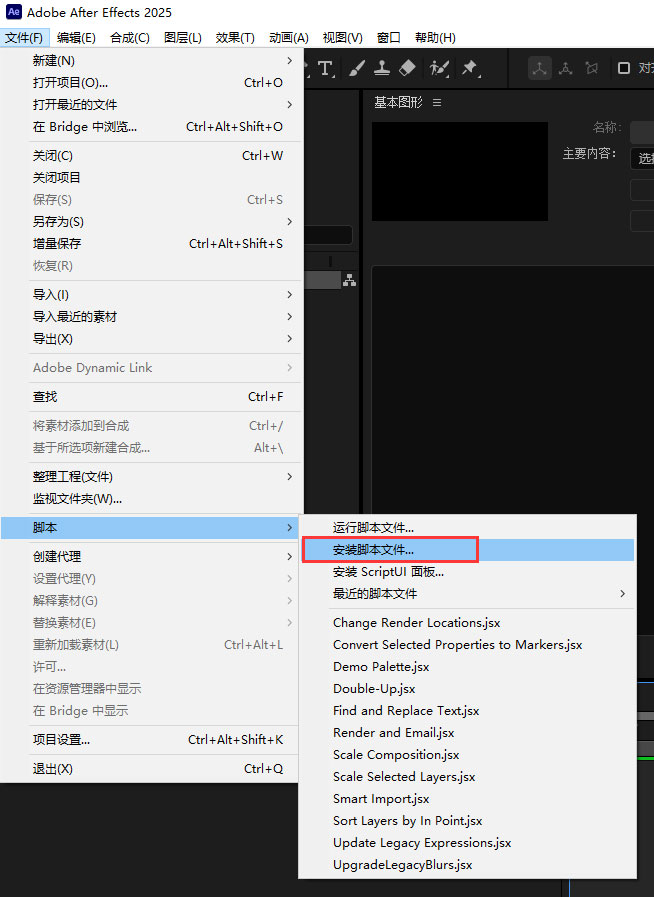
Task: Open the 帮助(H) menu
Action: tap(435, 38)
